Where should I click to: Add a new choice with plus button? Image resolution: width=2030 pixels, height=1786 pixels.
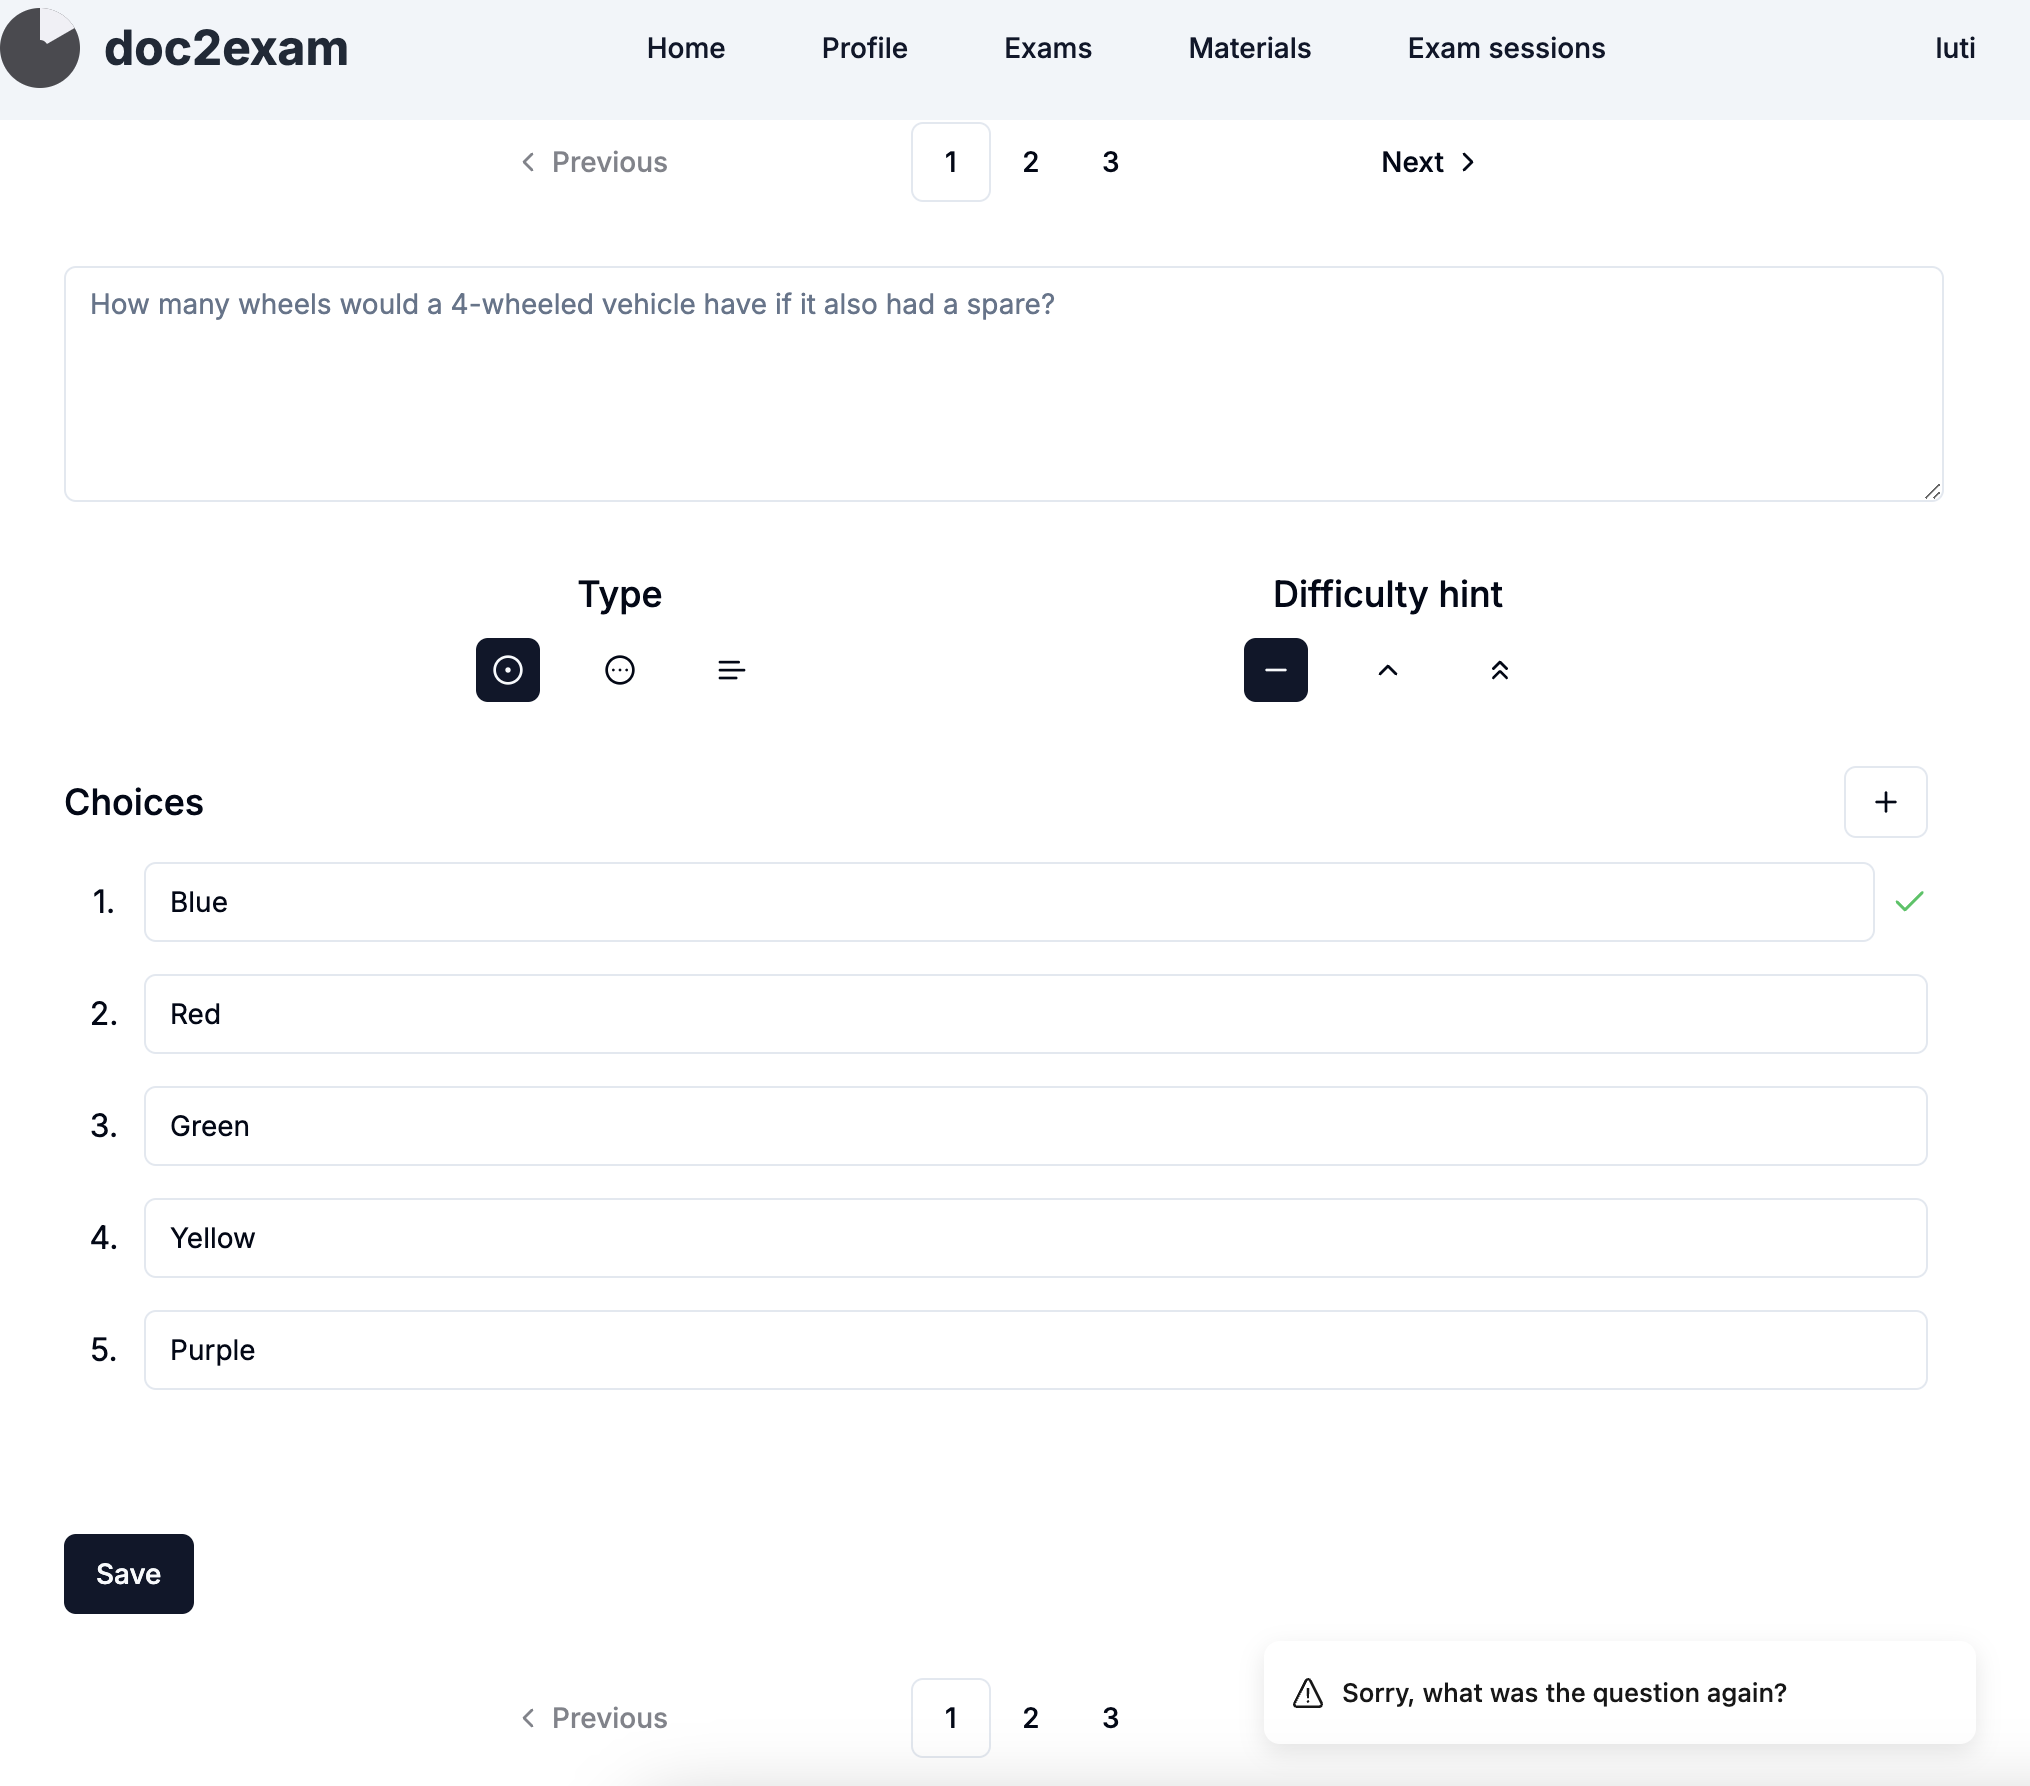tap(1885, 802)
